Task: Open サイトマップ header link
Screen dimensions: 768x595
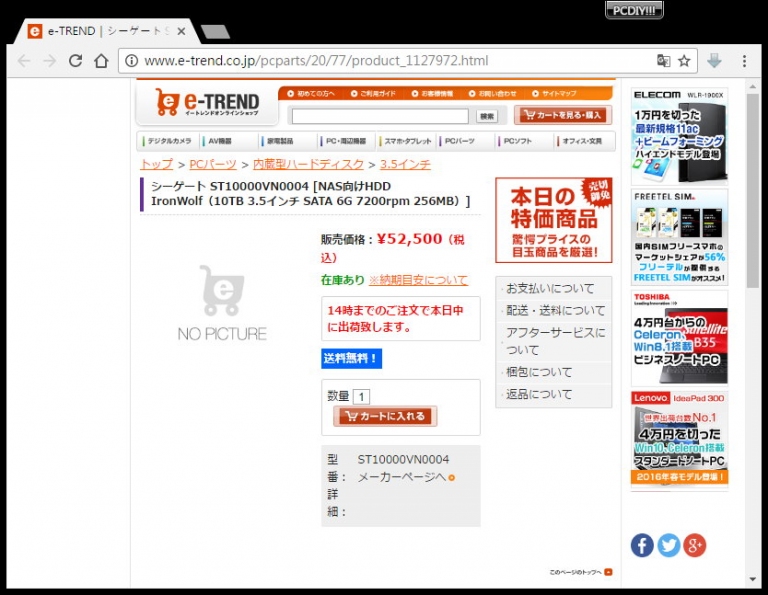Action: pos(554,94)
